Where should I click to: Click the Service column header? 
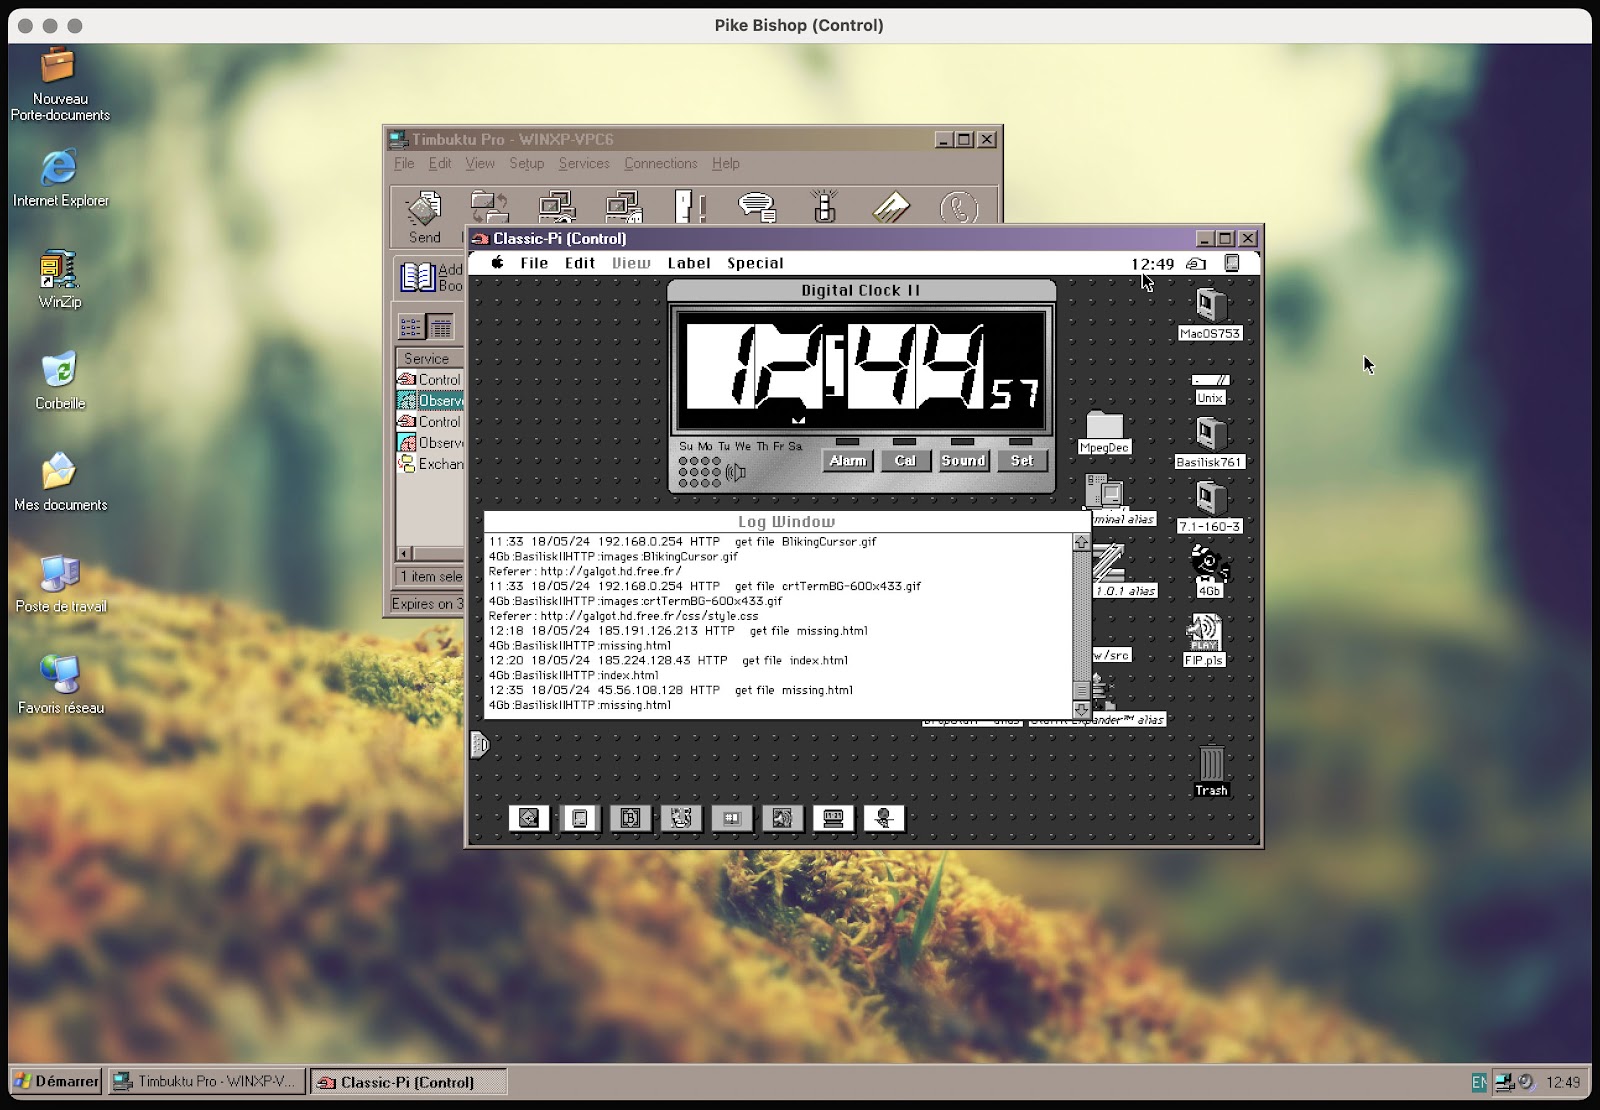430,358
